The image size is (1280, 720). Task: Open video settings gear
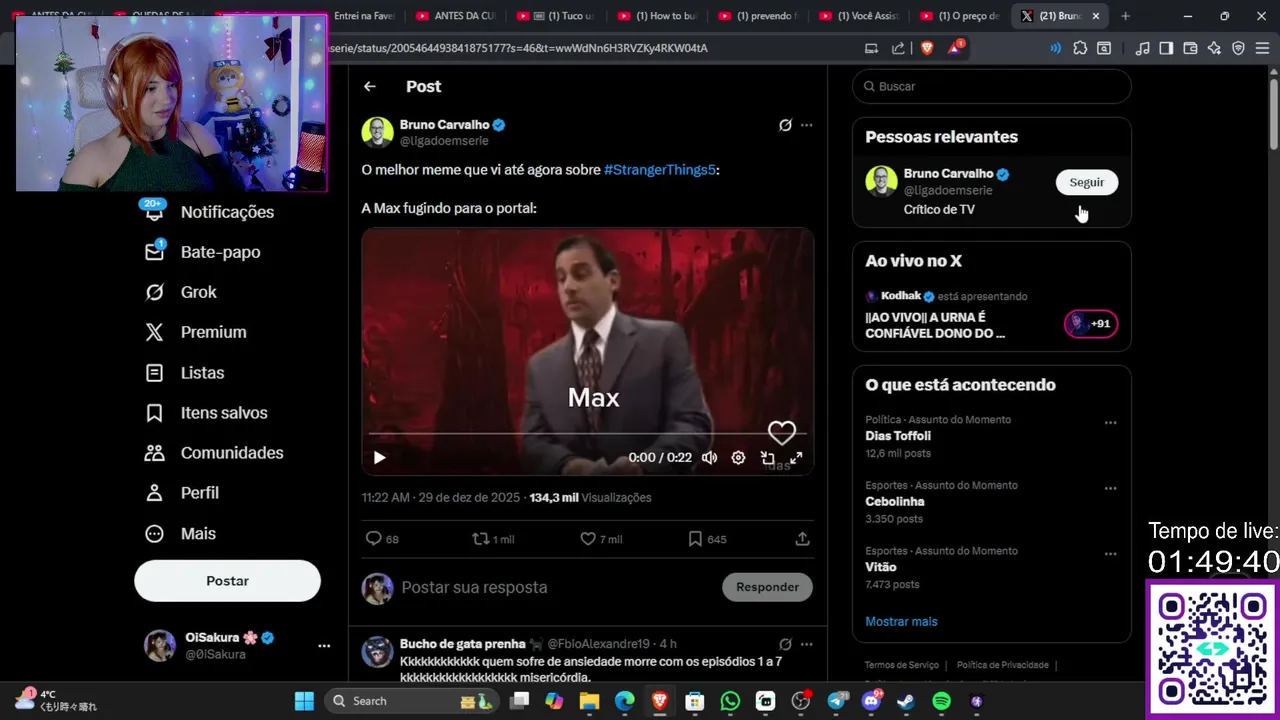point(738,458)
